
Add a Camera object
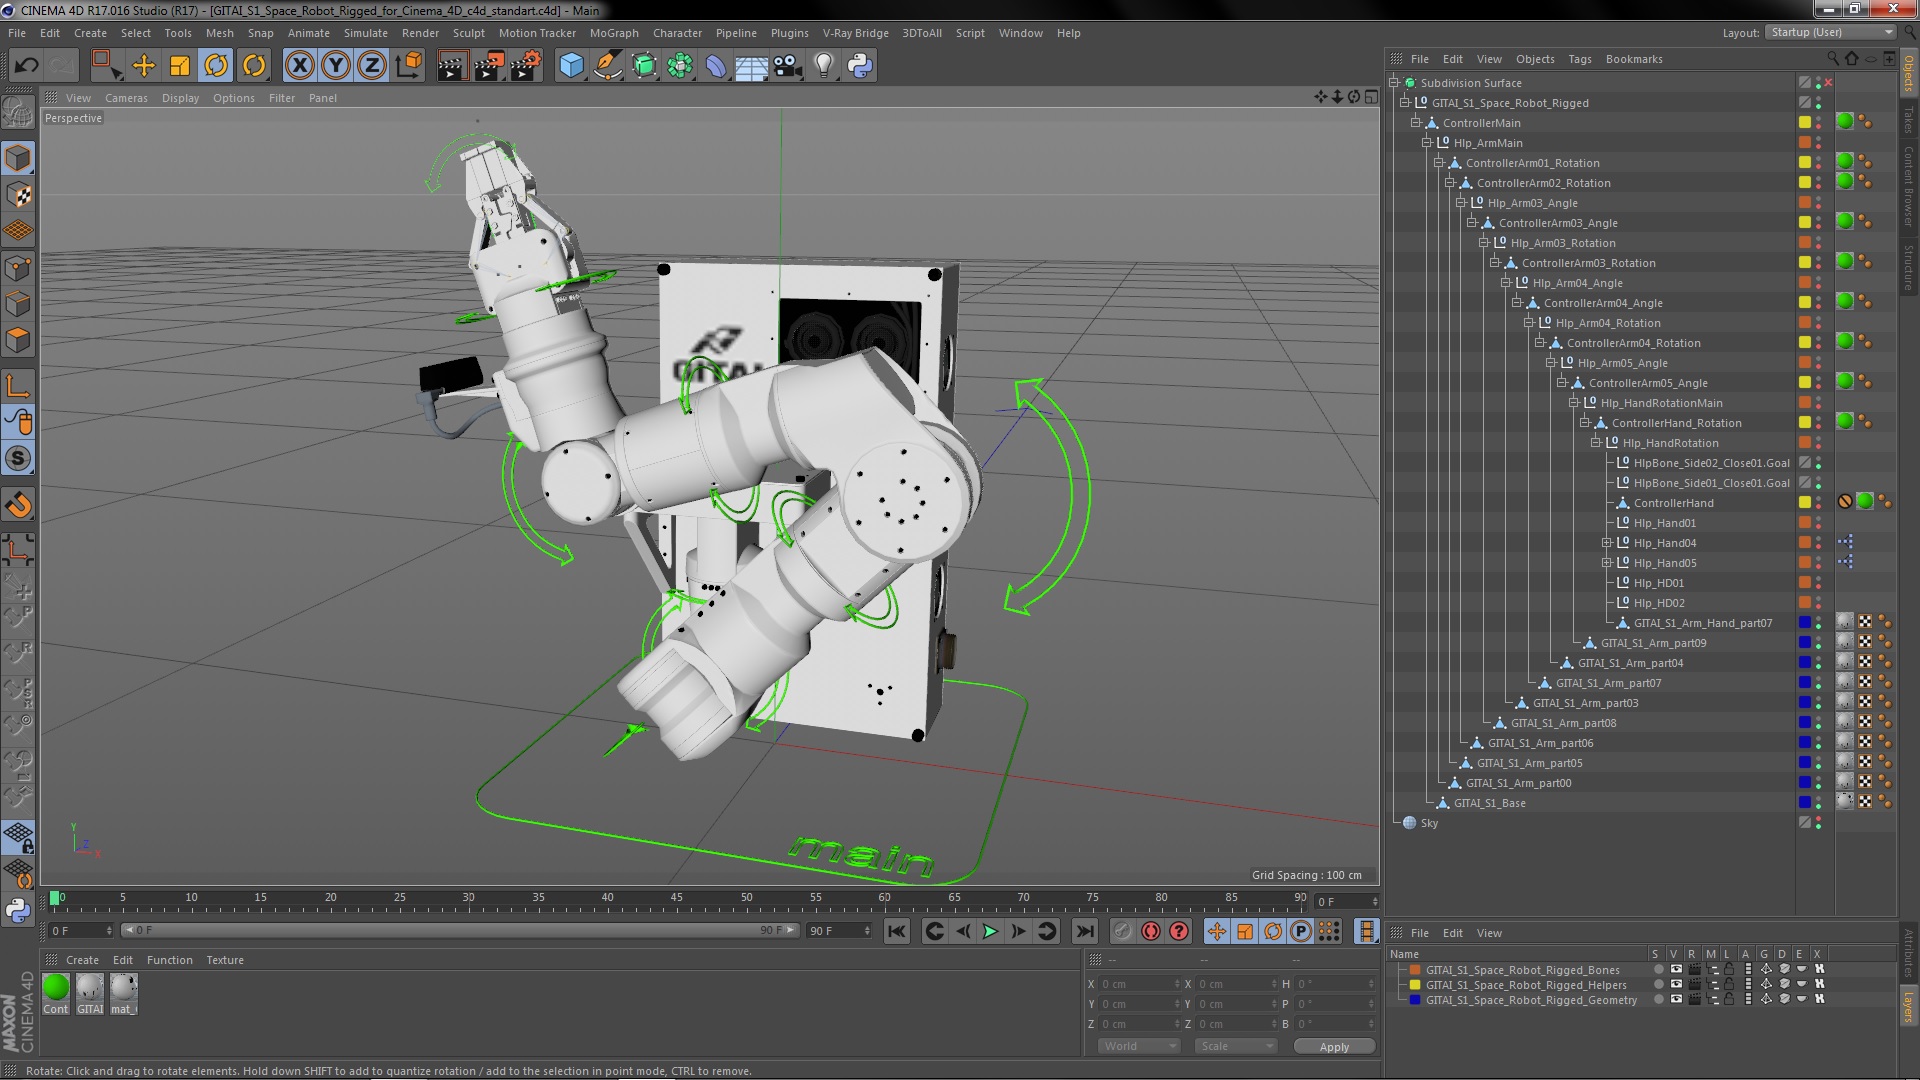788,66
